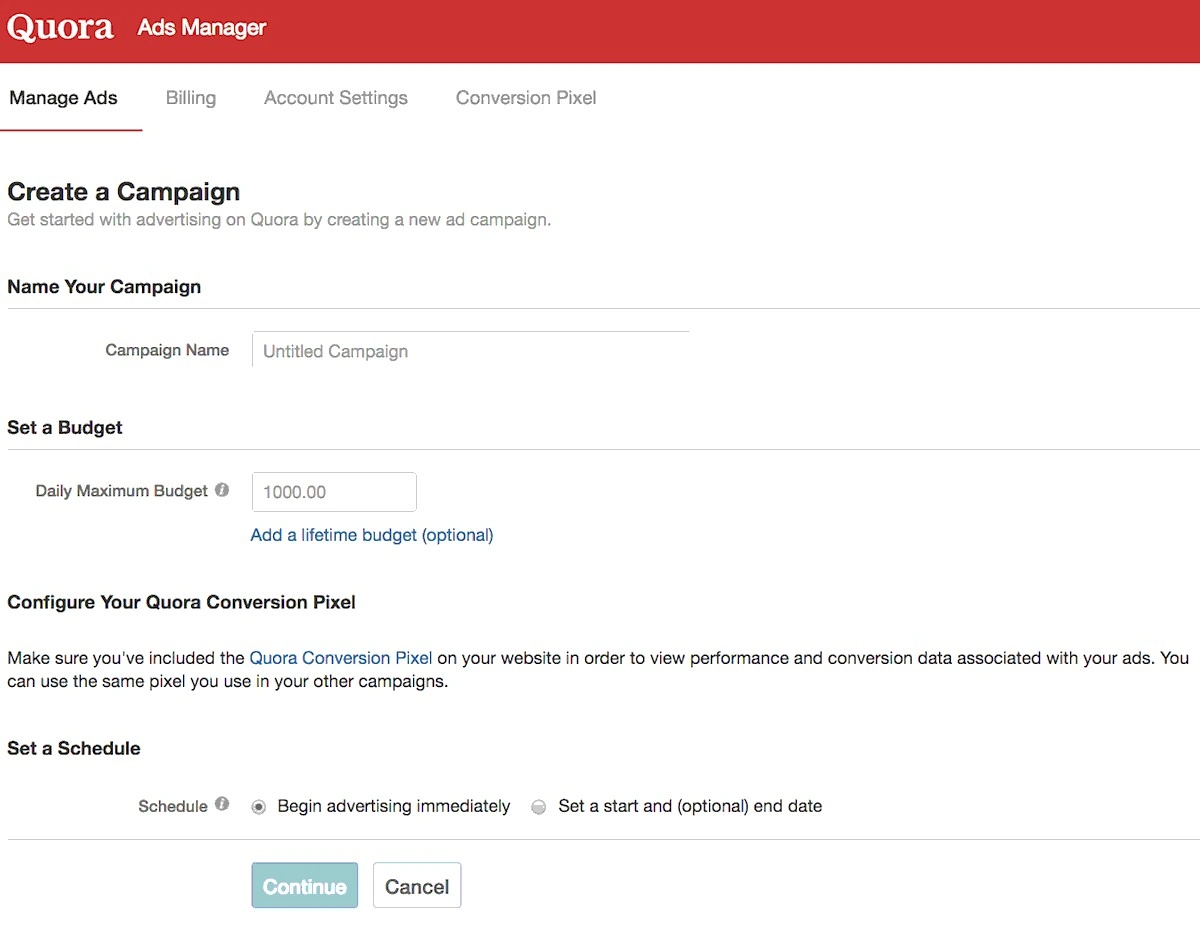Click the Campaign Name input field
Viewport: 1200px width, 927px height.
click(x=470, y=350)
